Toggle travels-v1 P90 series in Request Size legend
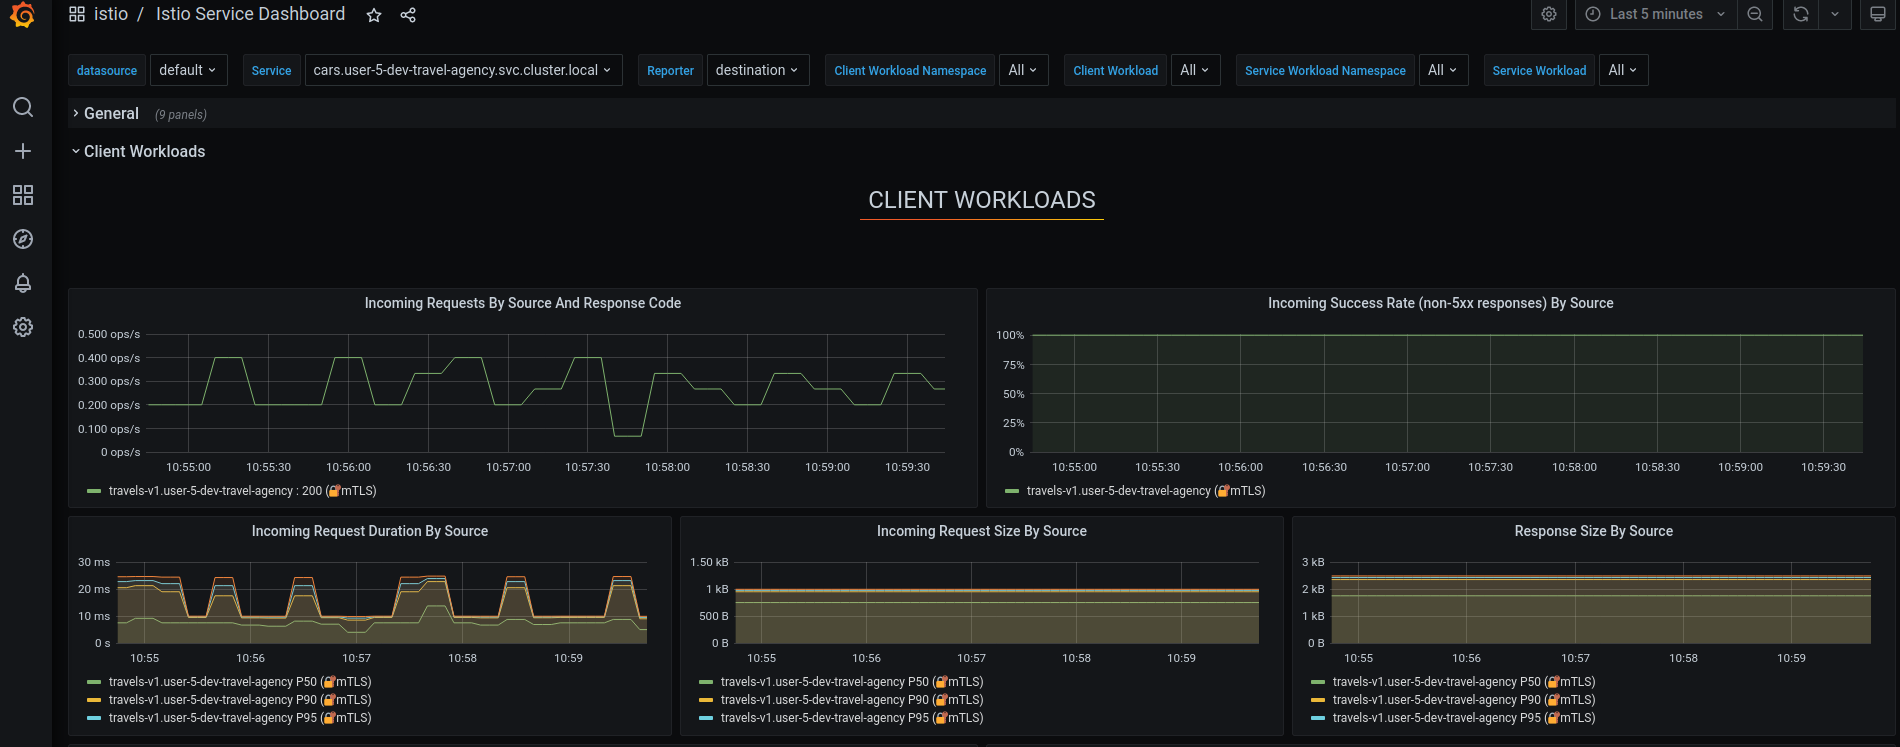The width and height of the screenshot is (1900, 747). [x=851, y=700]
